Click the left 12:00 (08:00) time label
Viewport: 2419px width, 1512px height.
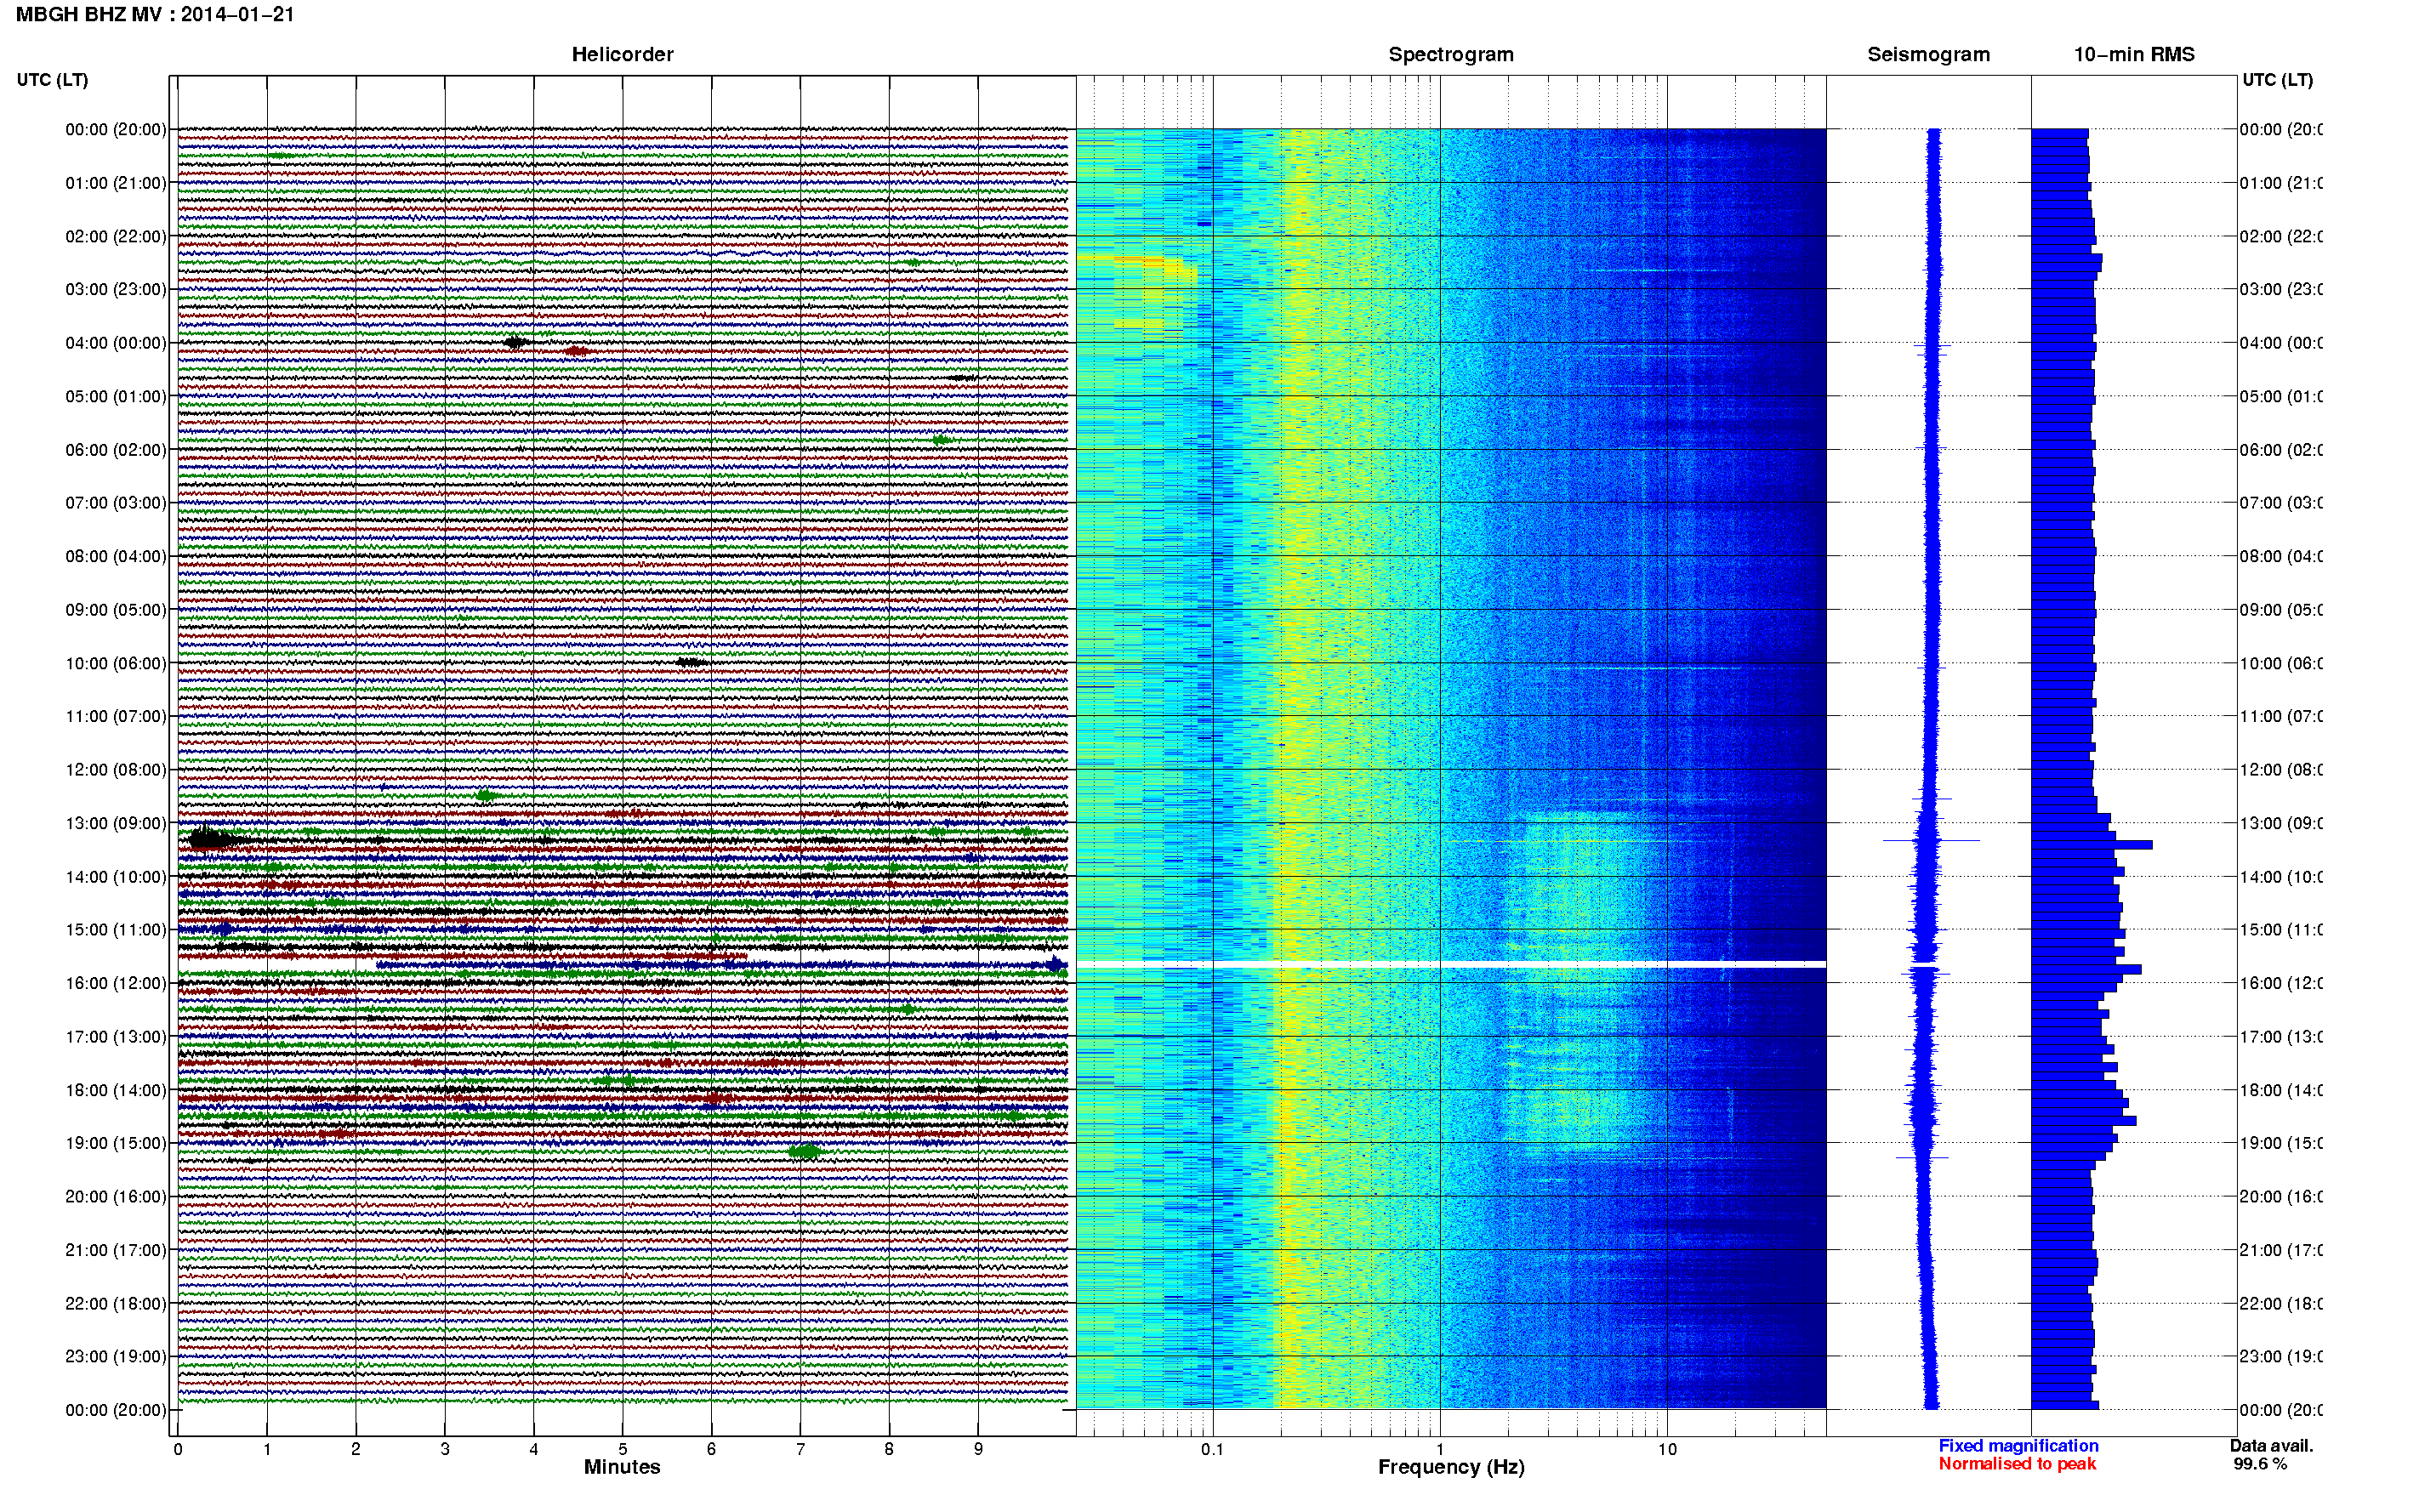[x=116, y=770]
